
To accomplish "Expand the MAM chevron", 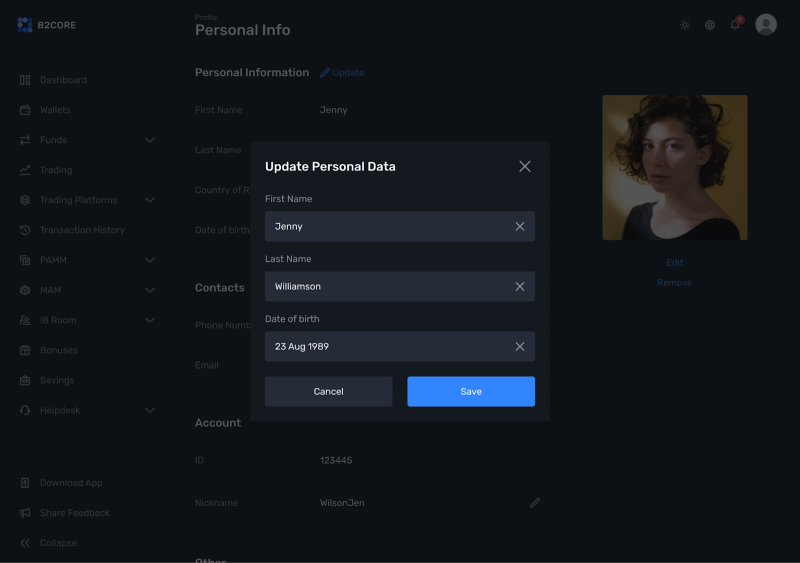I will [149, 290].
